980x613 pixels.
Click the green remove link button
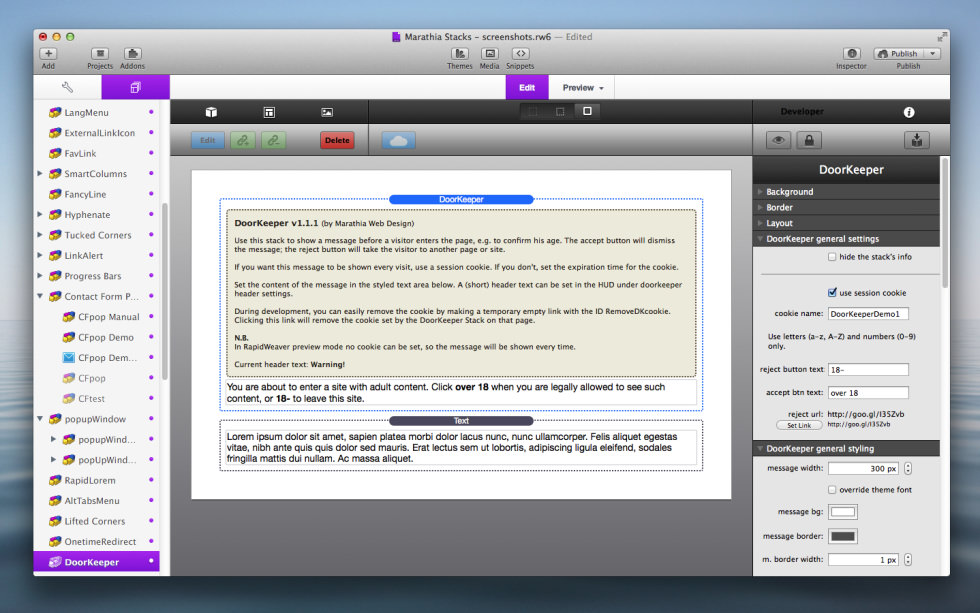click(x=274, y=141)
